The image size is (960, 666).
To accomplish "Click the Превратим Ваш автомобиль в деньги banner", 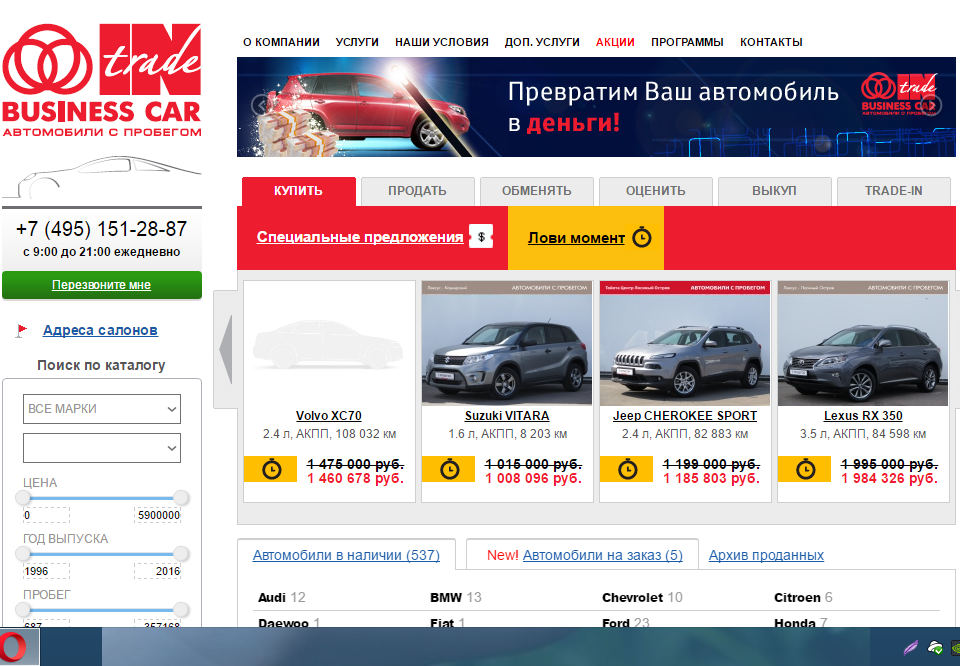I will (x=596, y=107).
